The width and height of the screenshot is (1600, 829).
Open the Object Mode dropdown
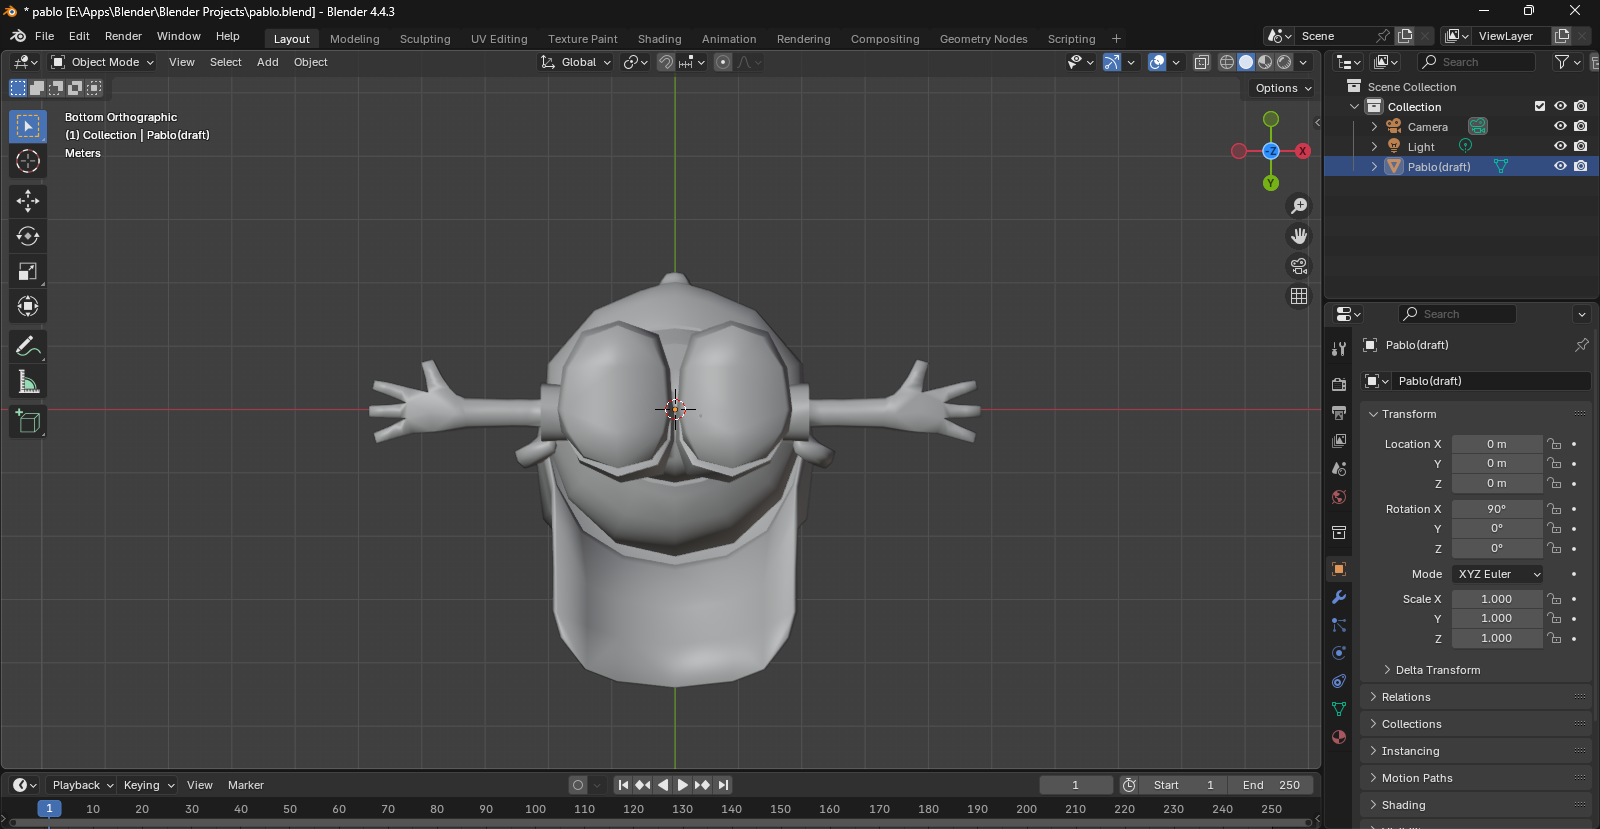click(x=103, y=62)
